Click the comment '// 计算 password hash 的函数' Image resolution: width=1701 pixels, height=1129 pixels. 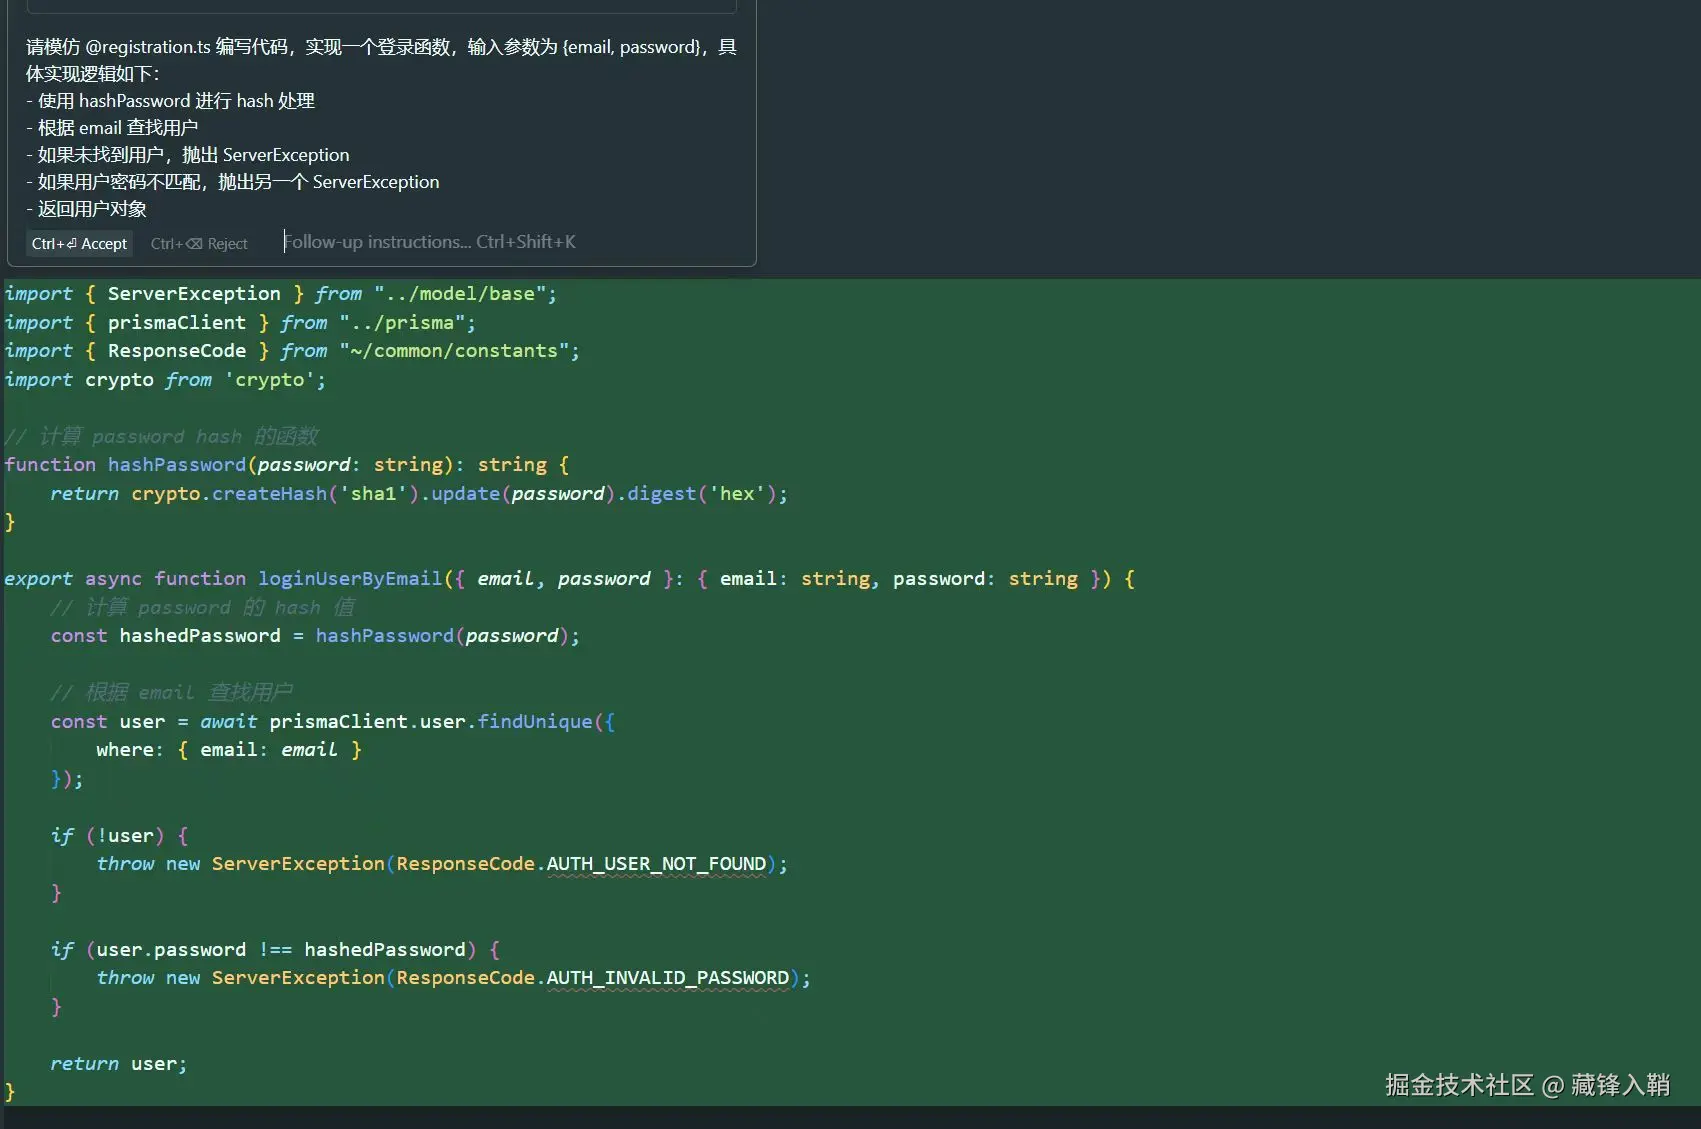[x=161, y=436]
